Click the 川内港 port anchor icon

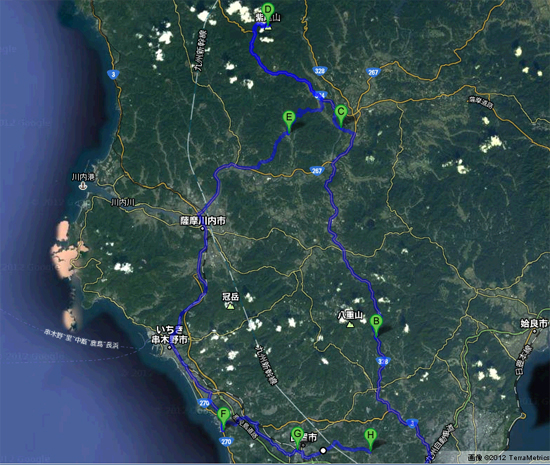point(83,186)
